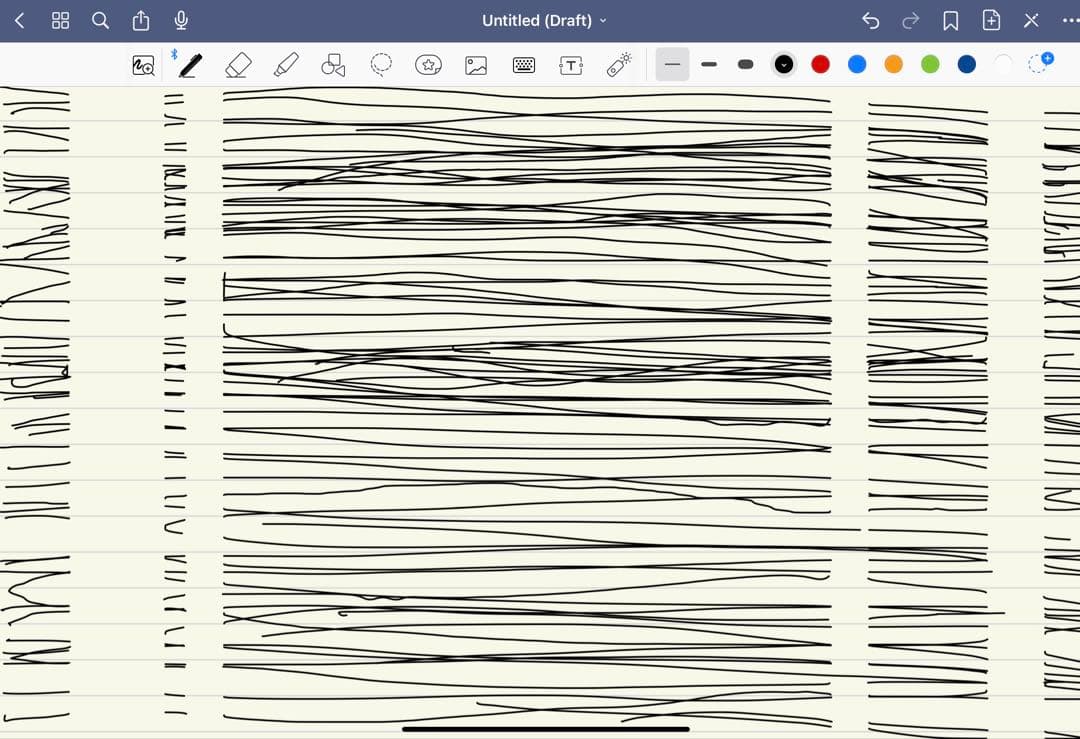1080x739 pixels.
Task: Activate the Lasso selection tool
Action: click(x=381, y=65)
